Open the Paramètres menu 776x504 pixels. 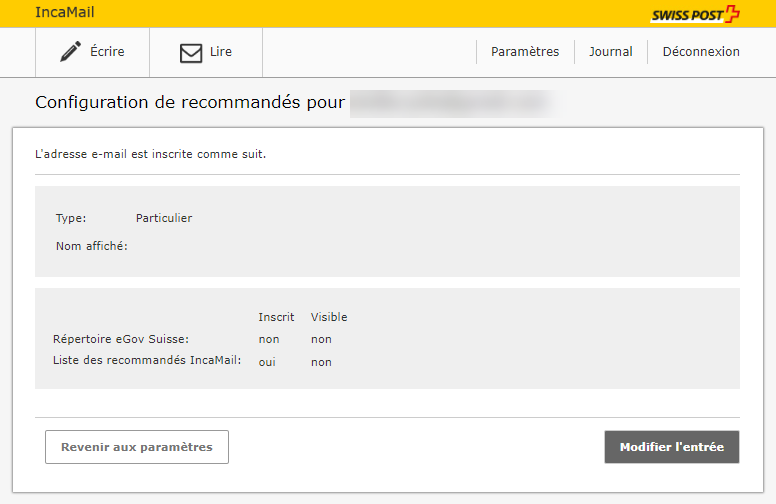tap(525, 52)
